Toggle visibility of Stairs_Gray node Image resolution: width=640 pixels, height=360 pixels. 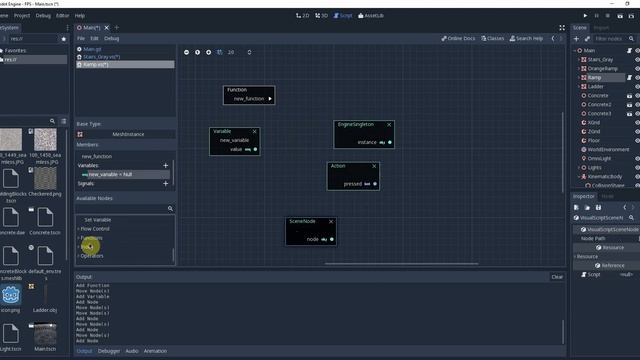click(637, 60)
